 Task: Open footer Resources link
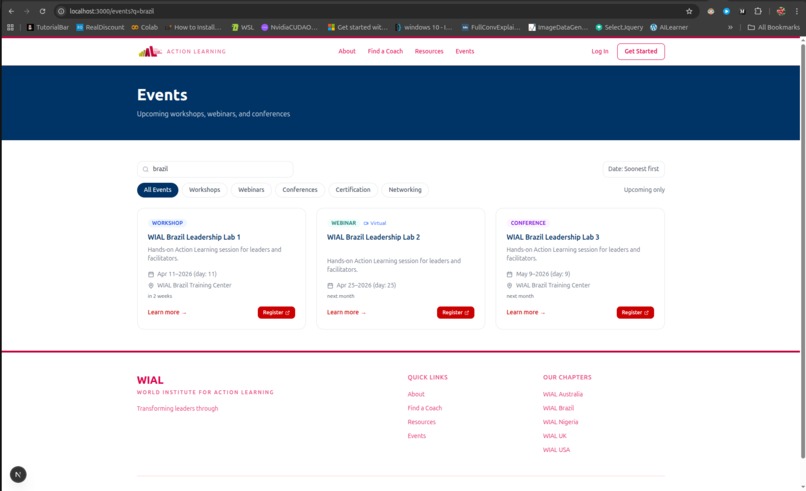(x=422, y=422)
